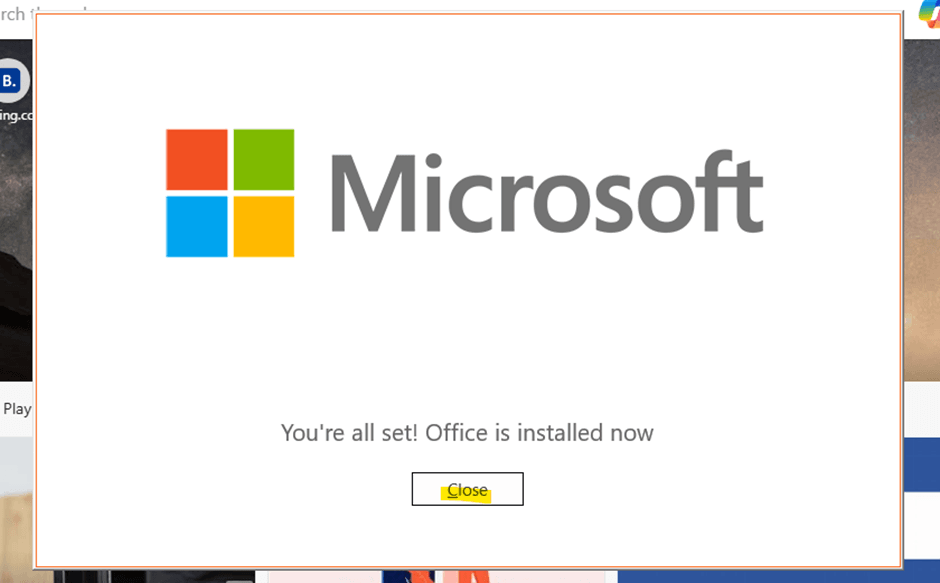Open the Booking.com shortcut icon
The image size is (940, 583).
tap(12, 80)
